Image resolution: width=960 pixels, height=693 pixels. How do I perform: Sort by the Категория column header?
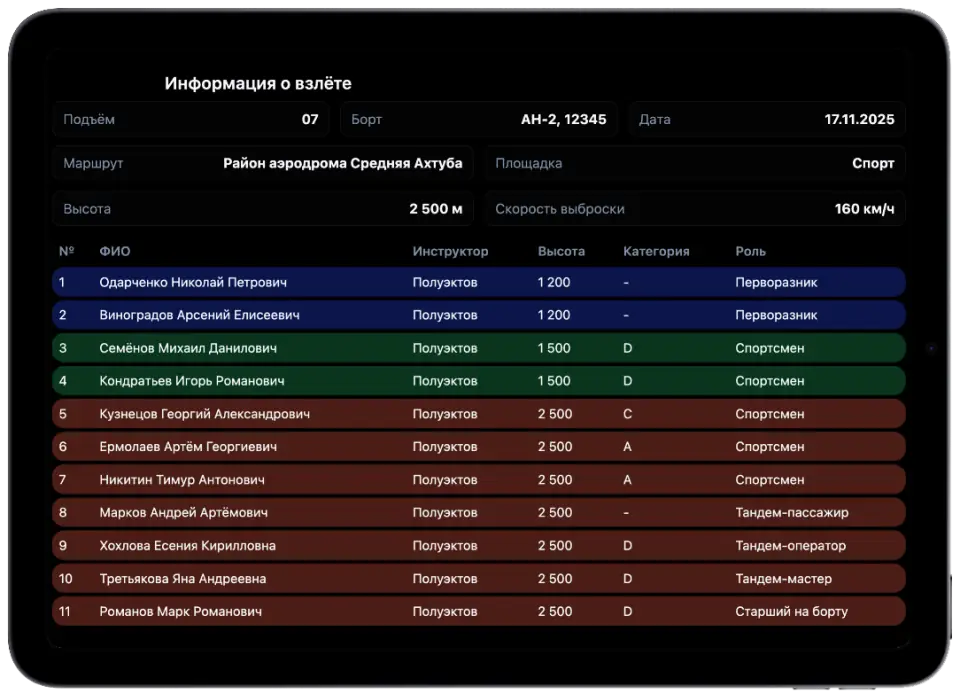coord(656,251)
